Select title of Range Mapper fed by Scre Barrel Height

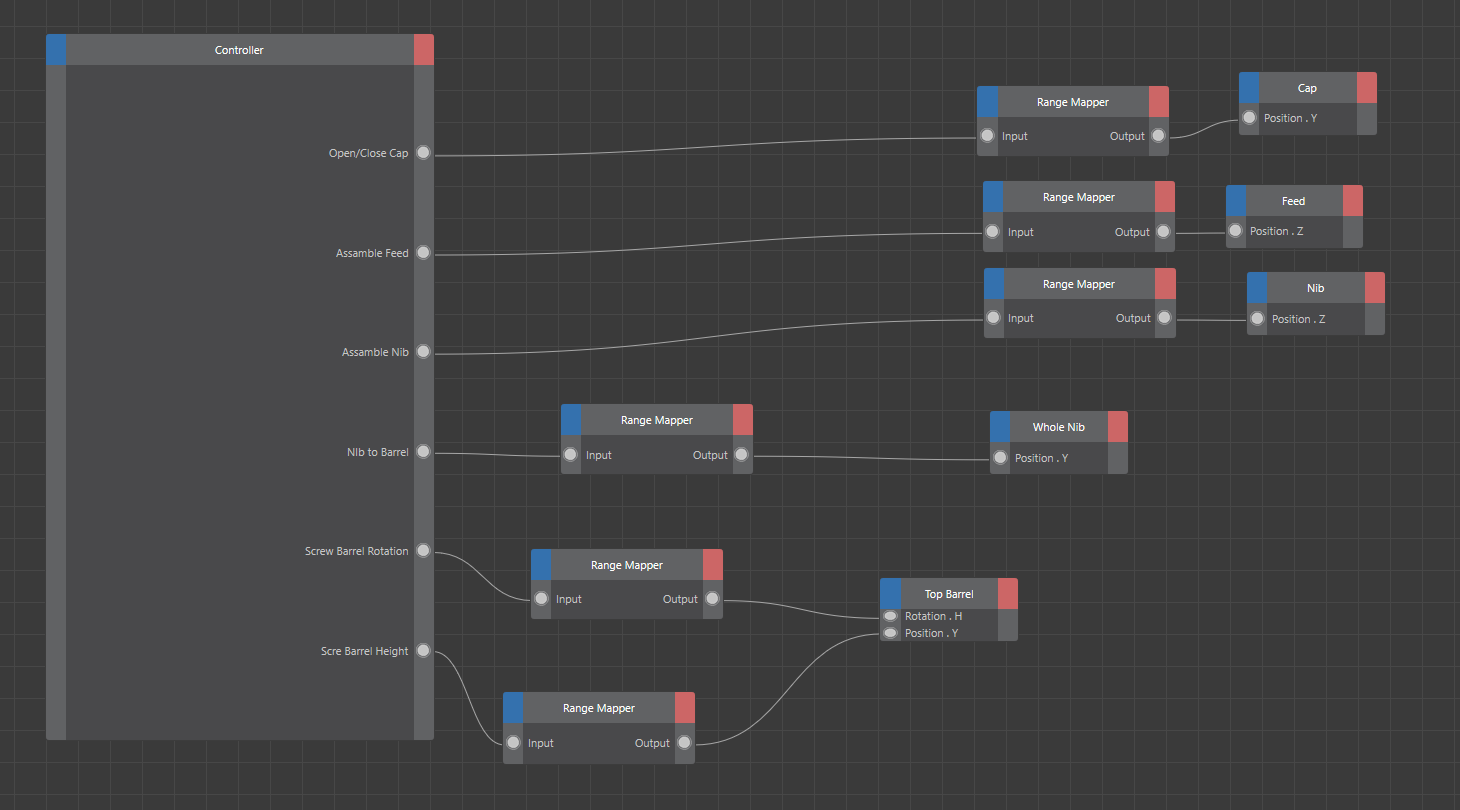point(599,708)
